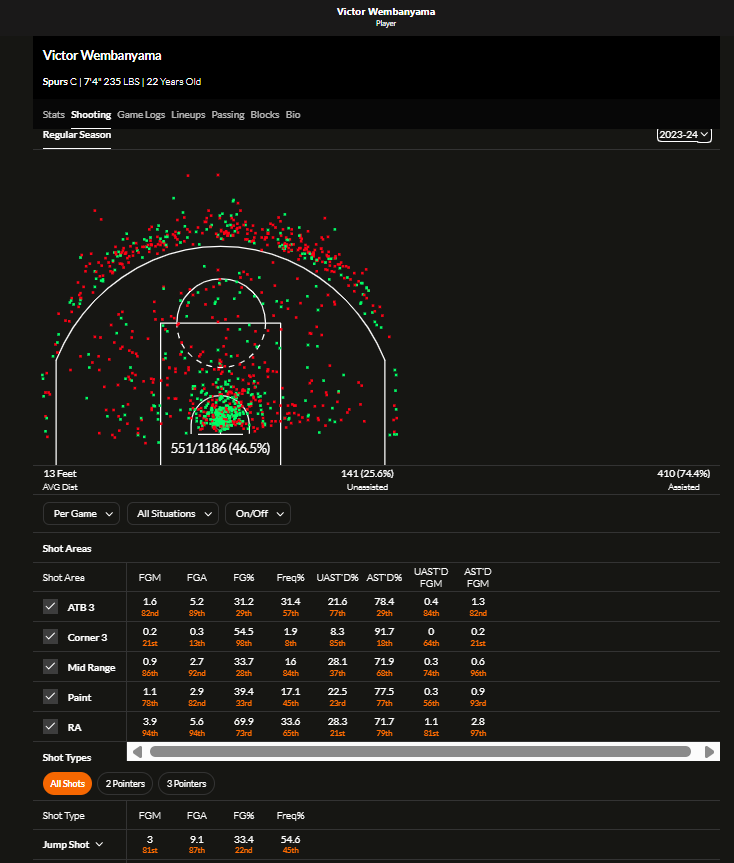Sort by AST'D% column header
734x863 pixels.
coord(384,577)
